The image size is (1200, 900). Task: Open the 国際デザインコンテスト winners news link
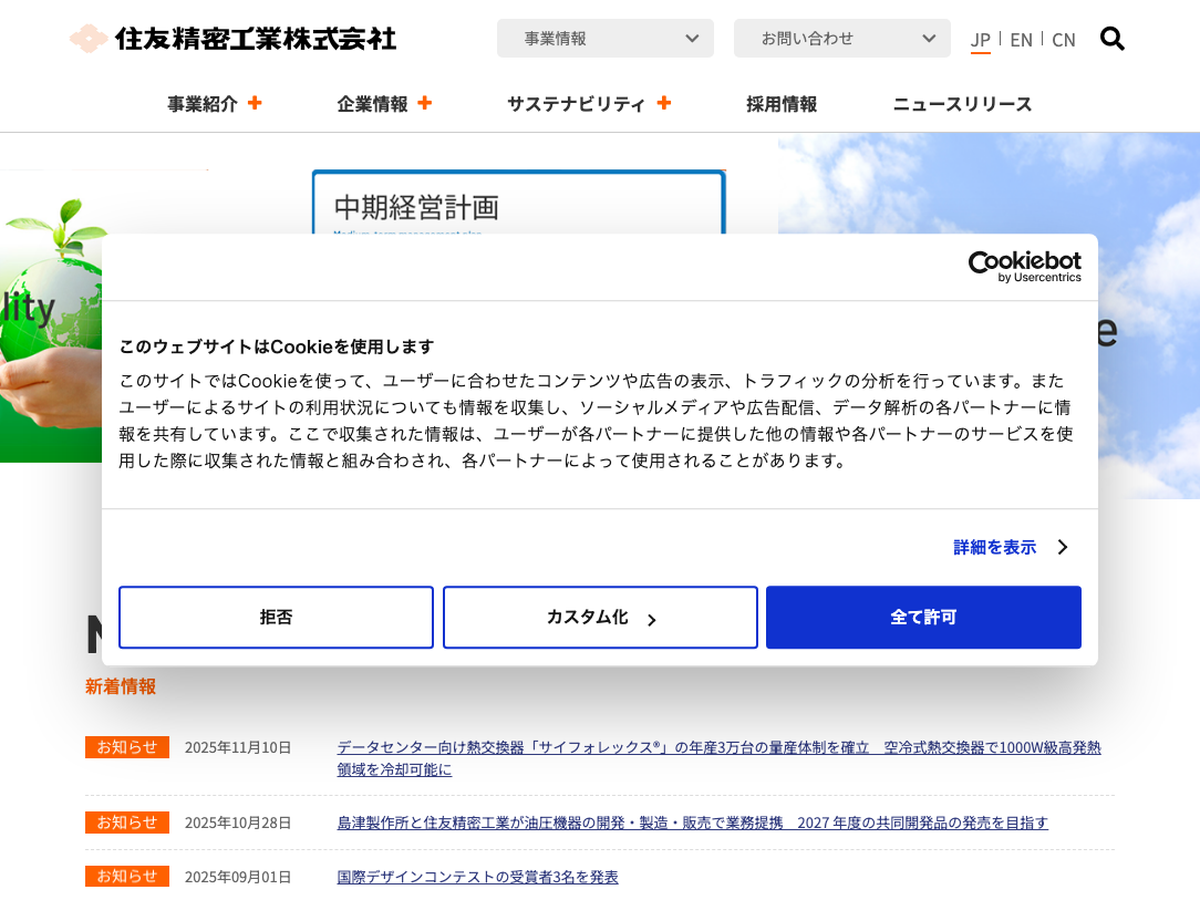click(477, 877)
